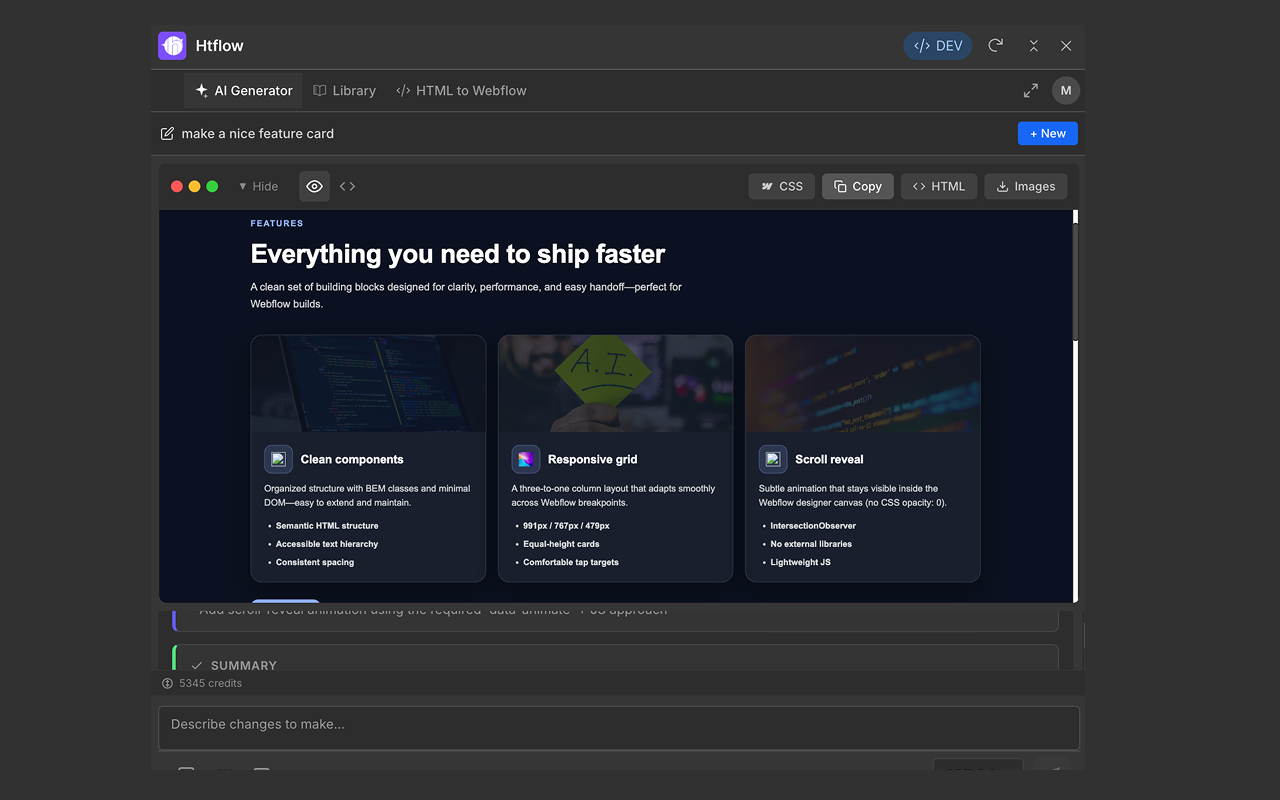The image size is (1280, 800).
Task: Click the edit pencil icon beside prompt title
Action: (167, 133)
